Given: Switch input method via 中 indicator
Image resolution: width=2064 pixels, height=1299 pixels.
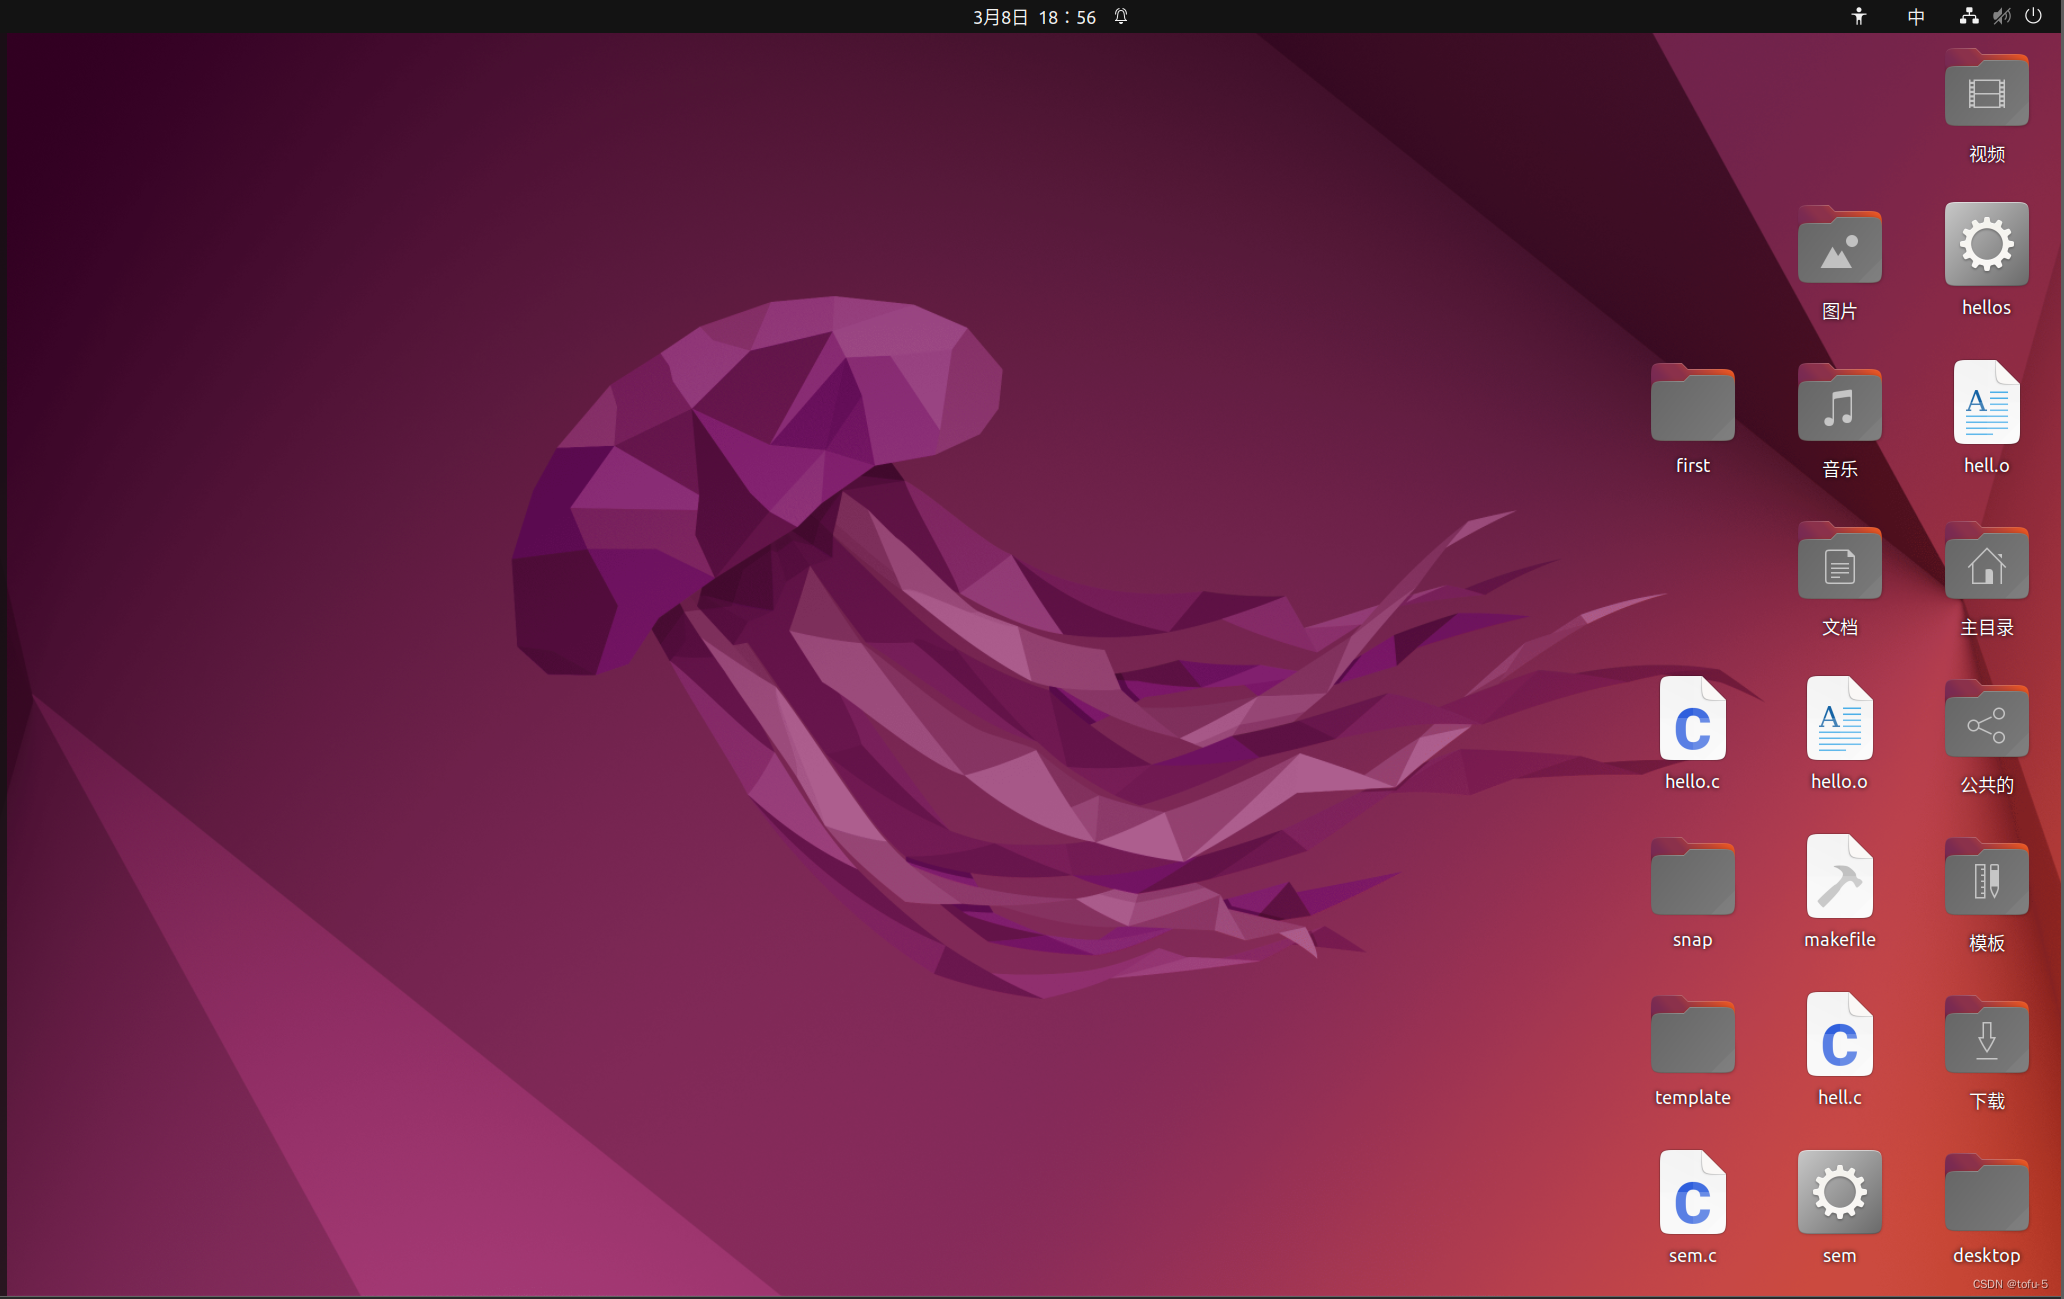Looking at the screenshot, I should 1915,16.
